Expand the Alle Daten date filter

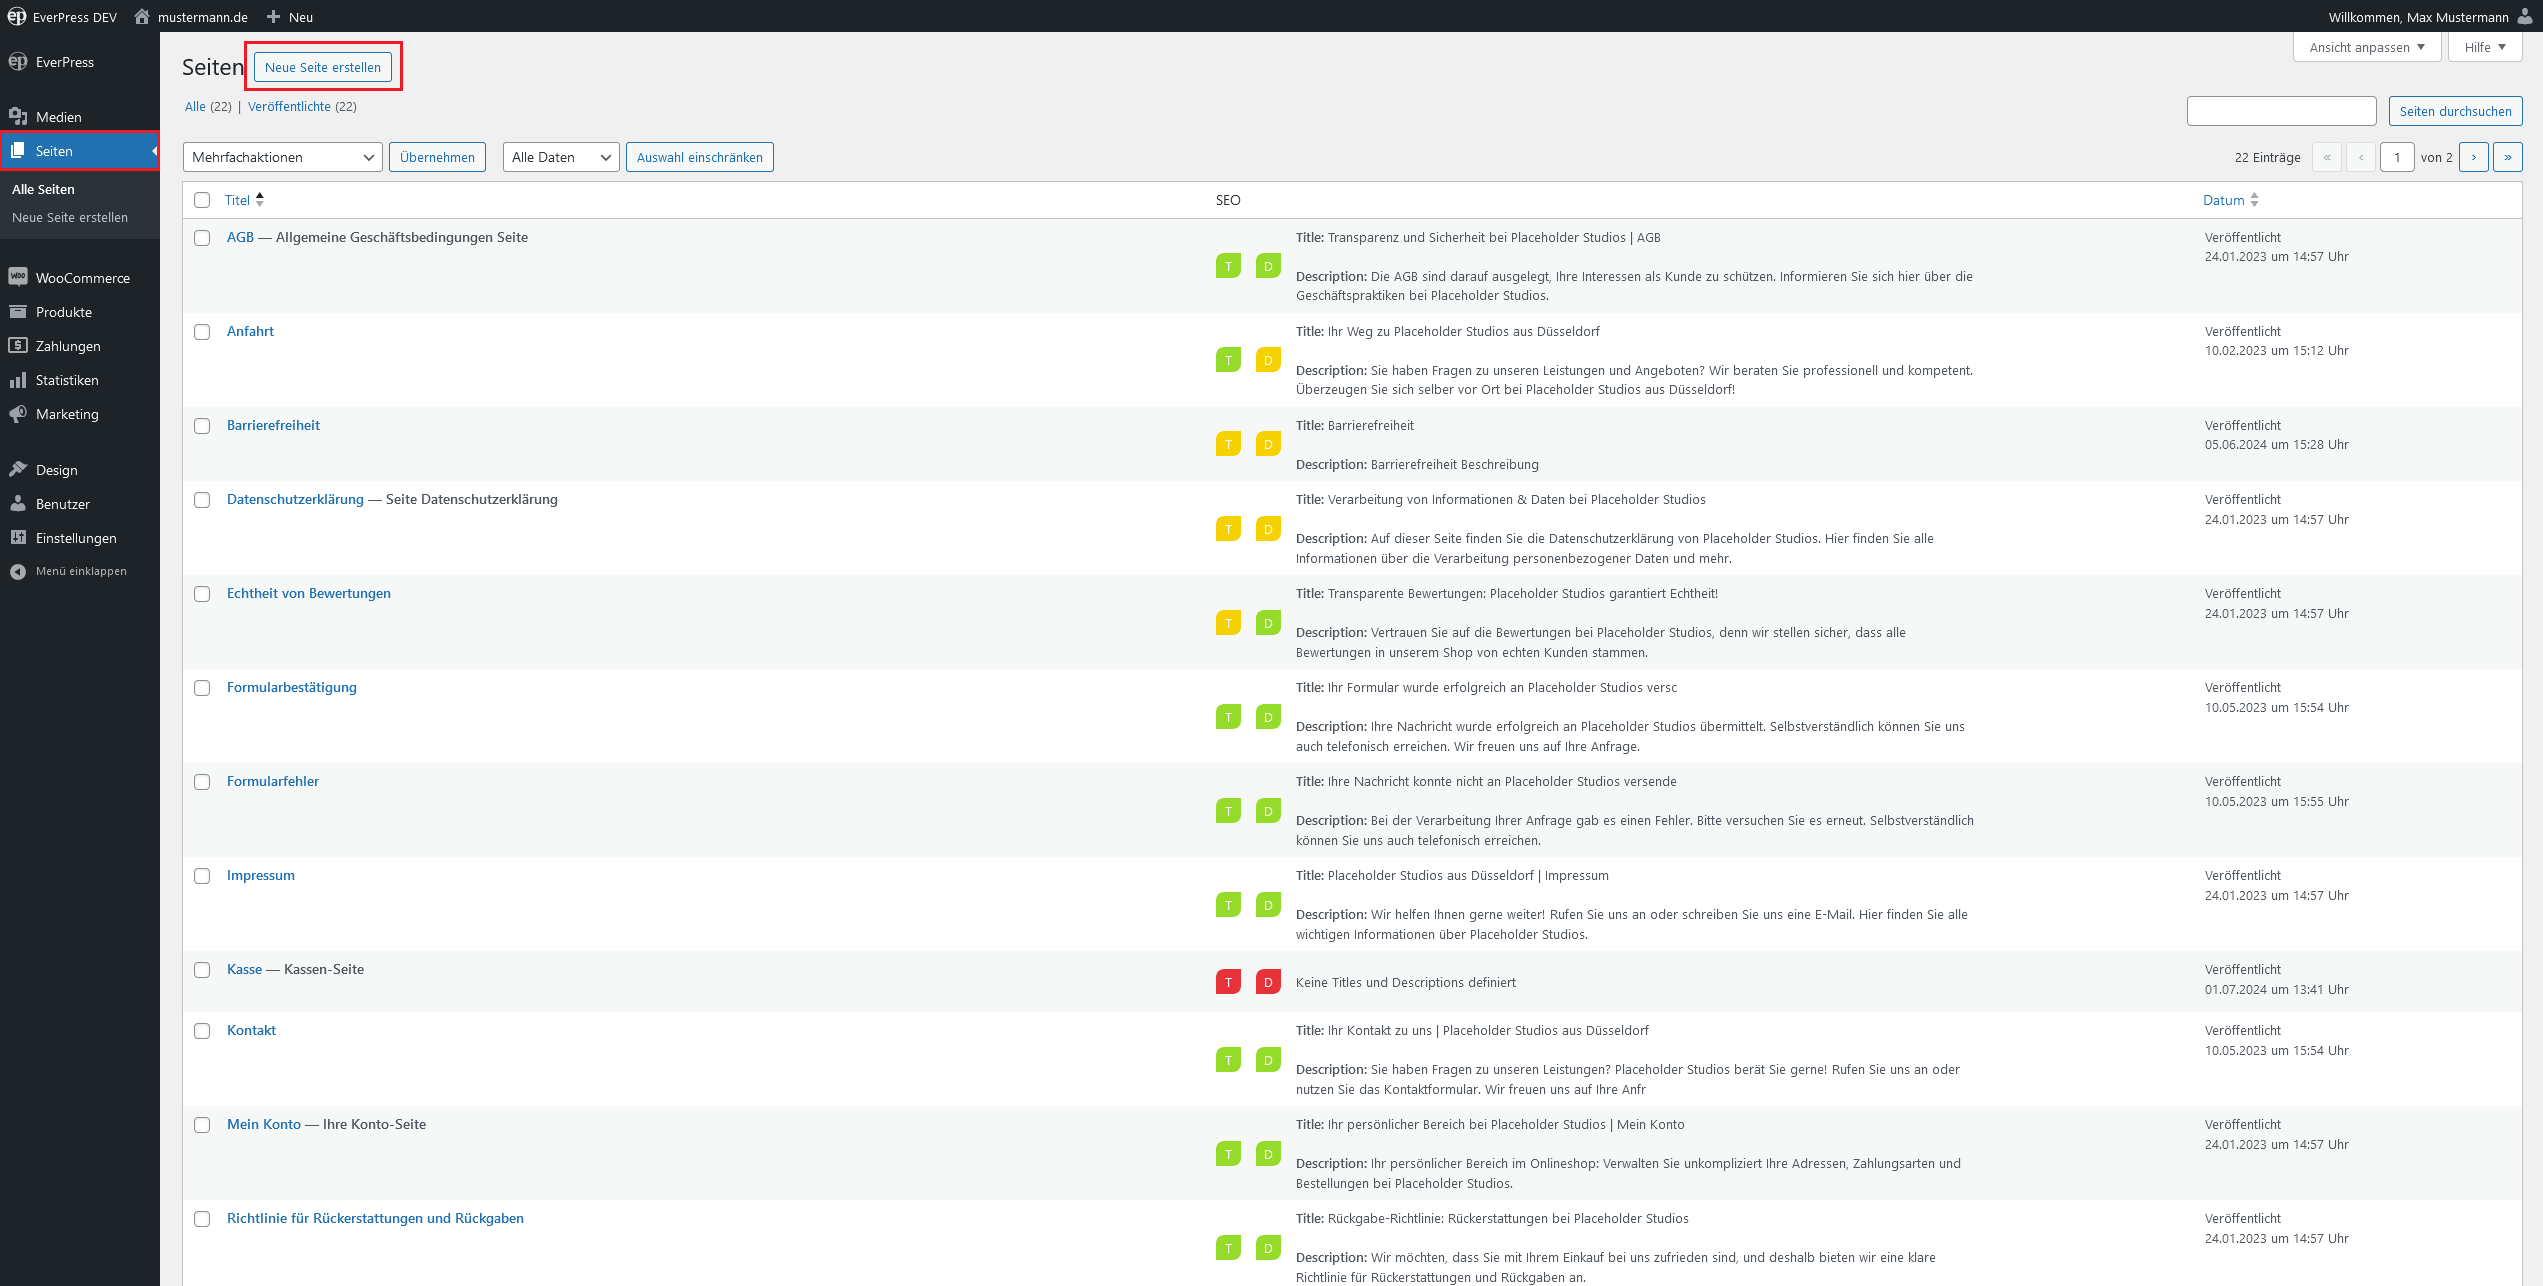(561, 157)
